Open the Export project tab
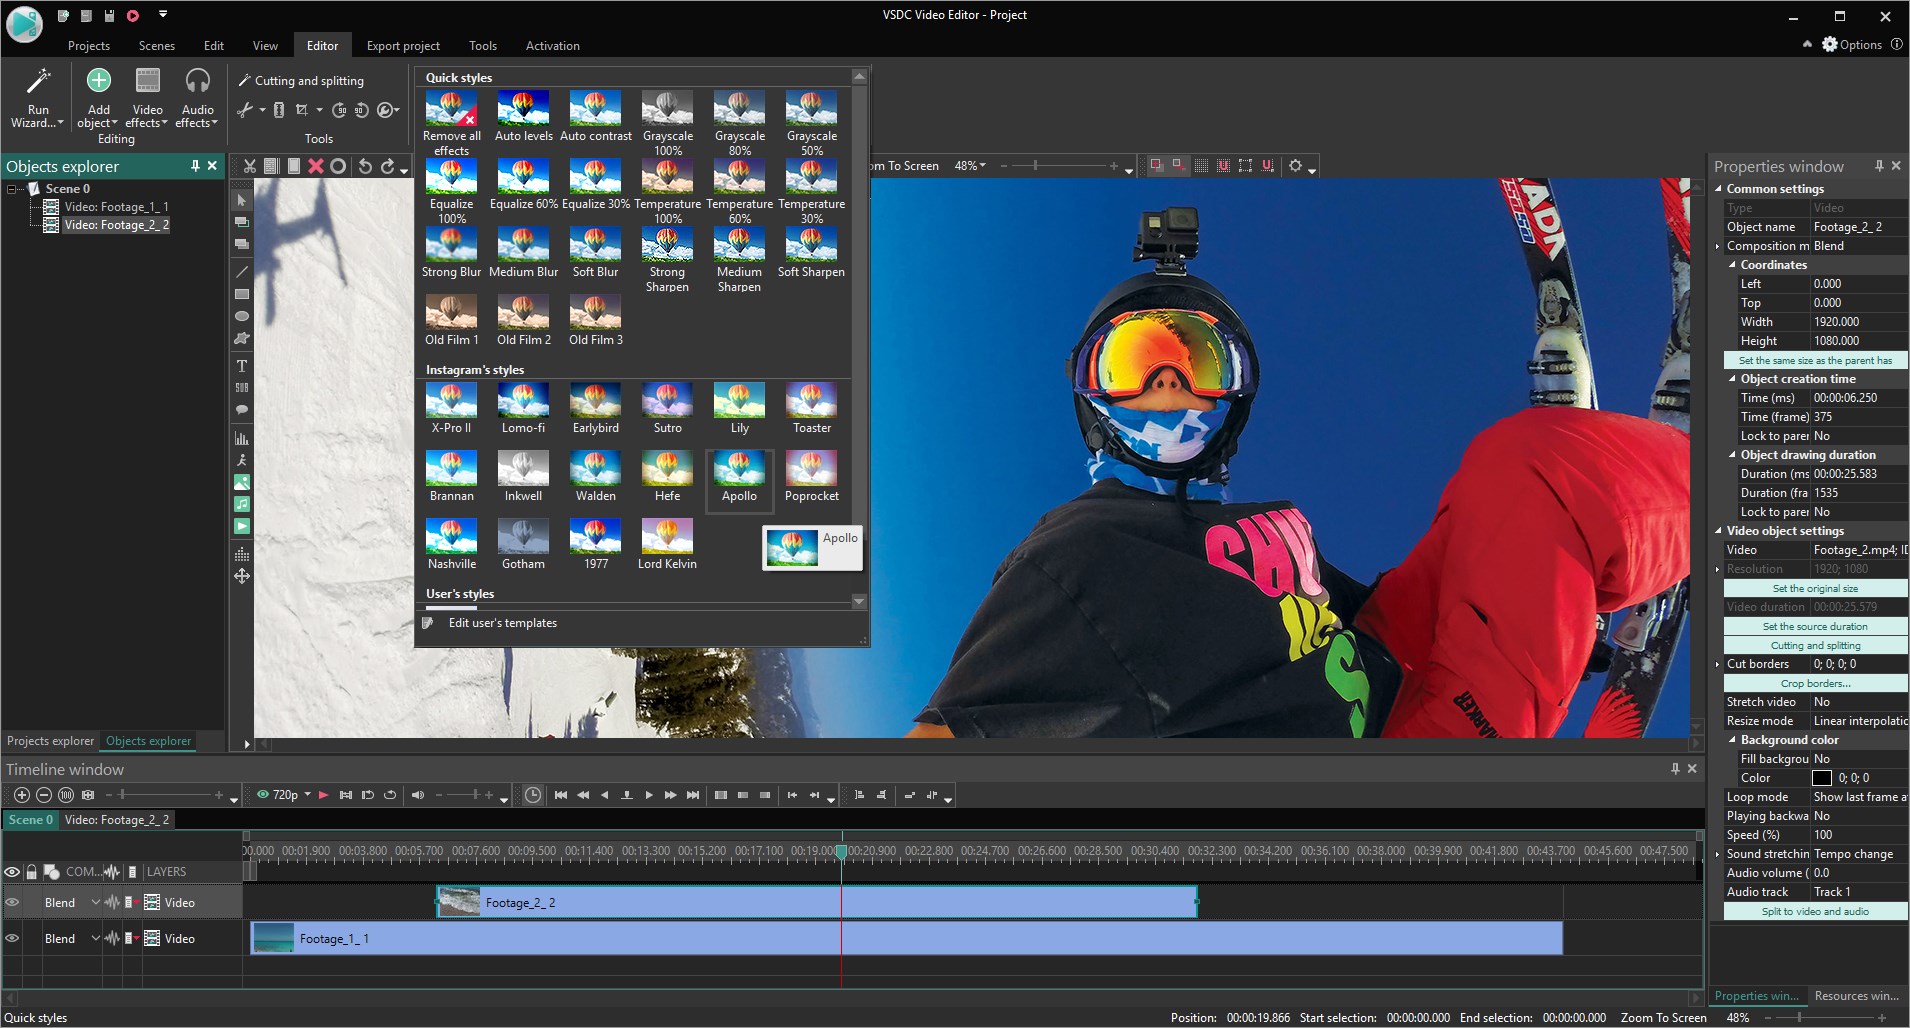This screenshot has height=1028, width=1910. tap(402, 46)
